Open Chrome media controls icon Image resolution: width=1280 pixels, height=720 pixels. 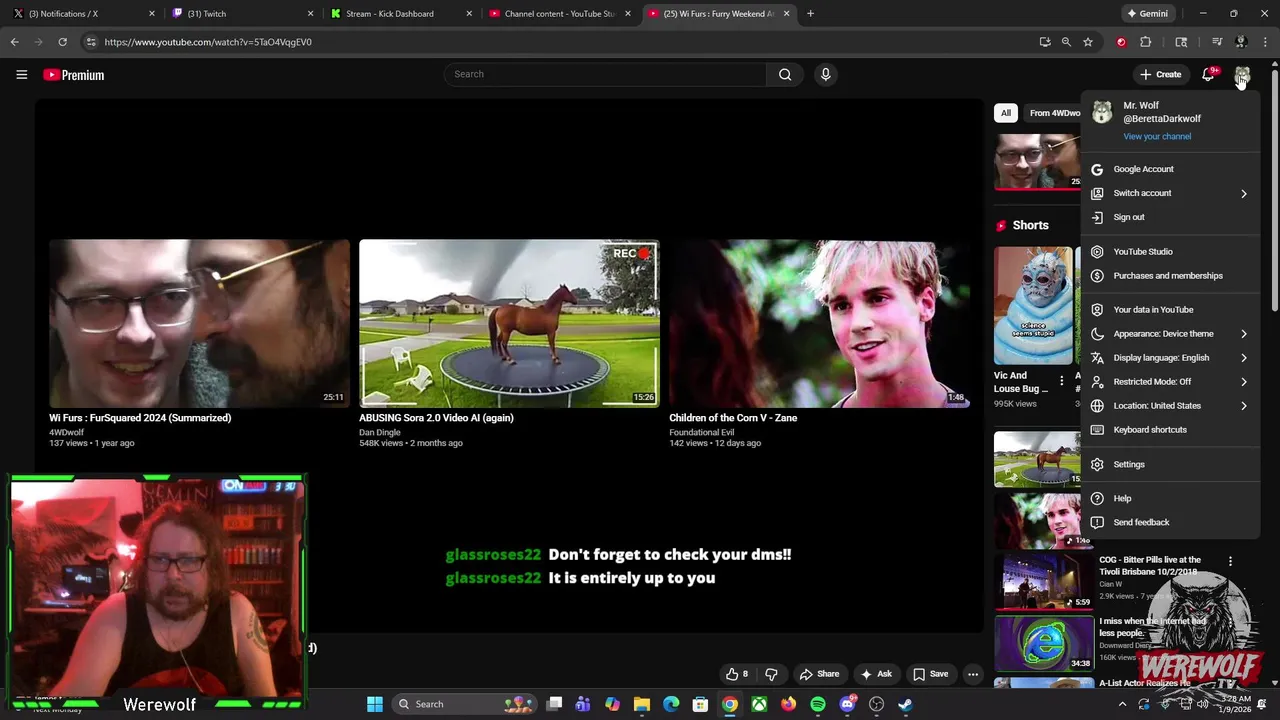pos(1217,42)
